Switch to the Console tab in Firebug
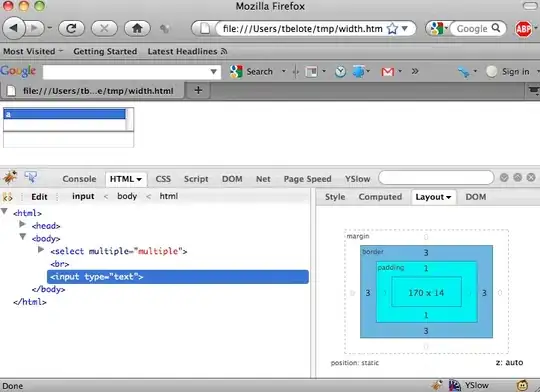Image resolution: width=540 pixels, height=392 pixels. point(79,179)
